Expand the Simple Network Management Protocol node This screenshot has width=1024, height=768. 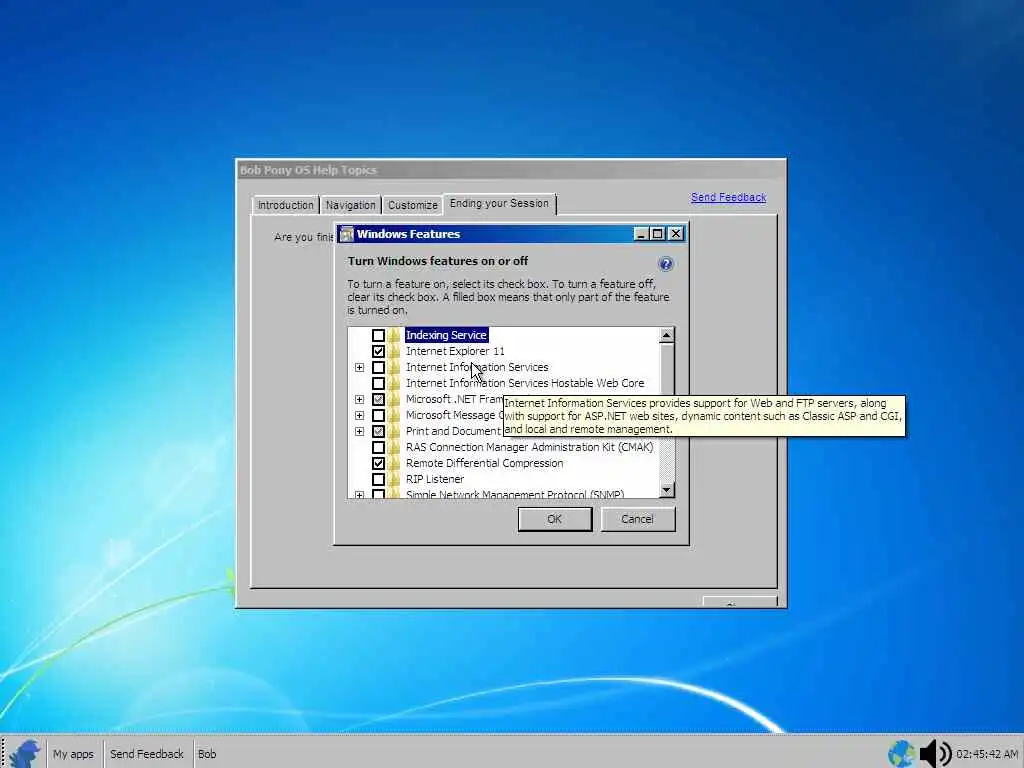(x=359, y=495)
